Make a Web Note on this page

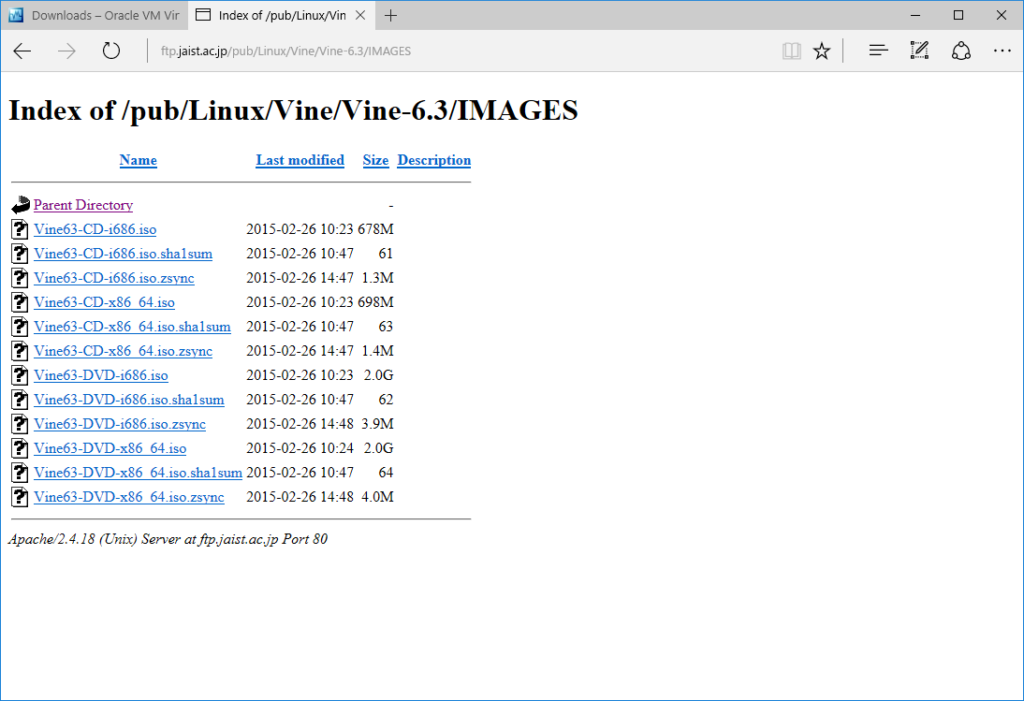pos(919,50)
